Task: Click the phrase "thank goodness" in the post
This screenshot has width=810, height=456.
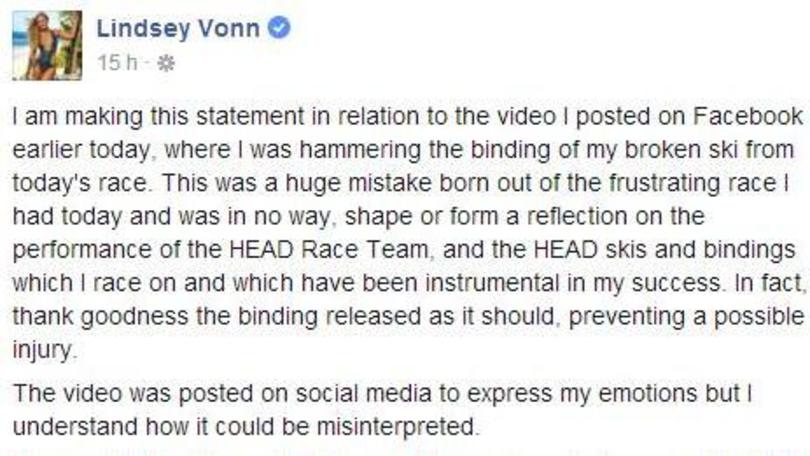Action: [x=100, y=317]
